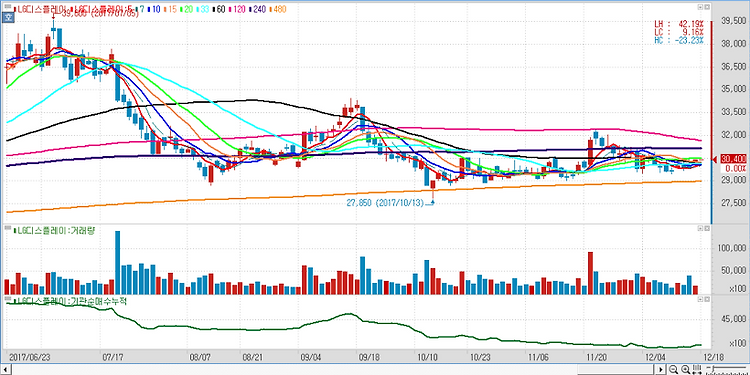Close the institutional net-buy pane

click(x=706, y=298)
